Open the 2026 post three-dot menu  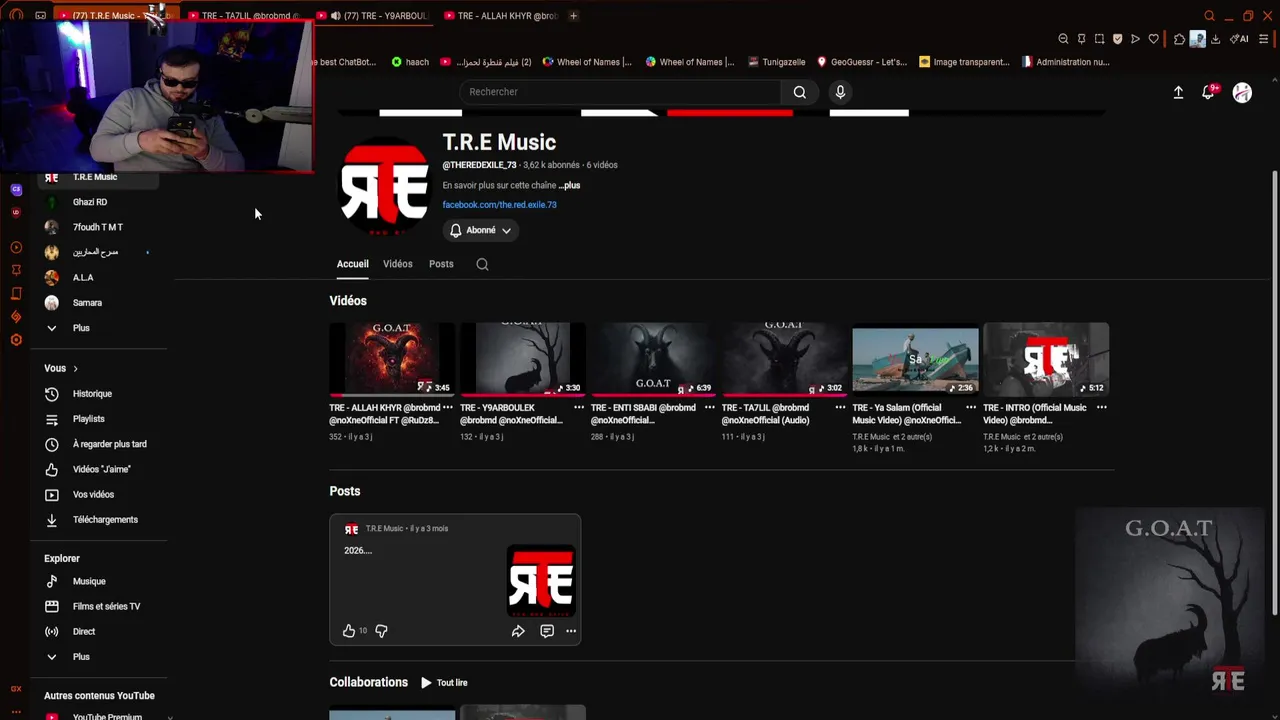pos(571,631)
